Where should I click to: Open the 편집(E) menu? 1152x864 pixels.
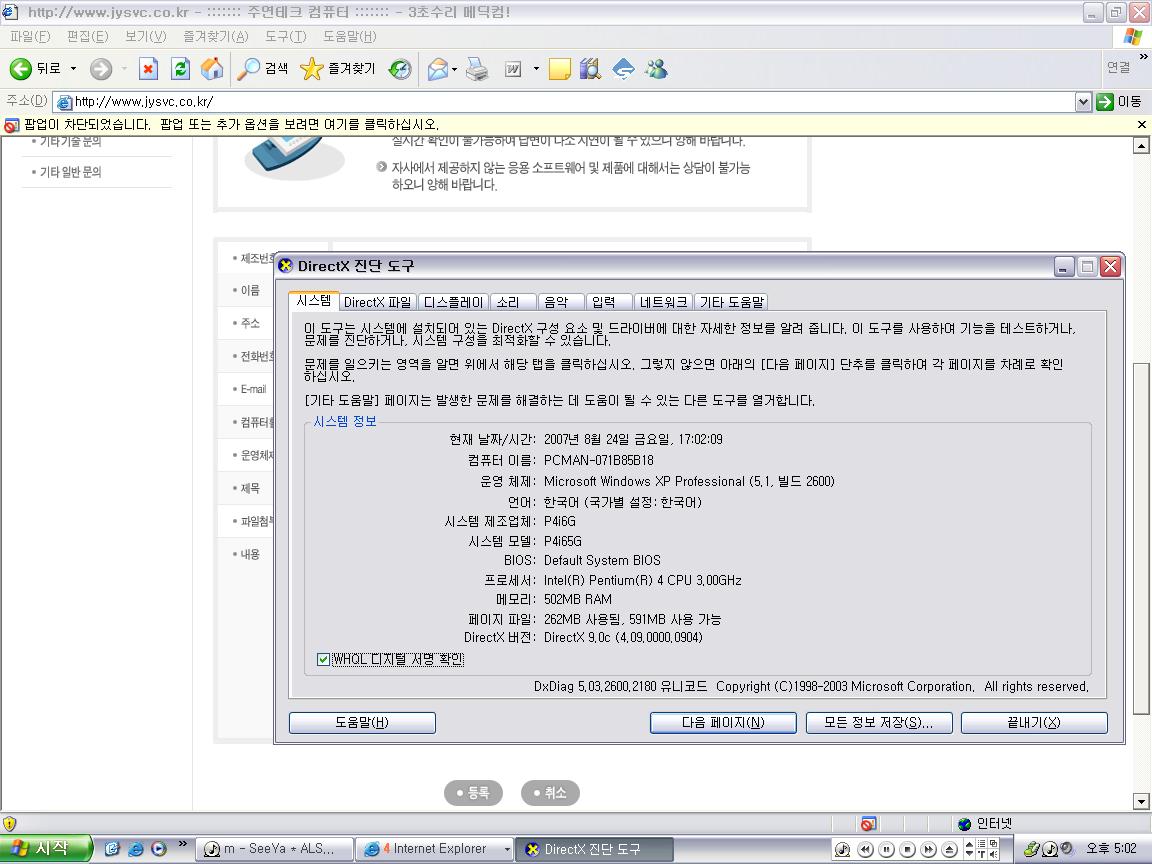point(87,37)
